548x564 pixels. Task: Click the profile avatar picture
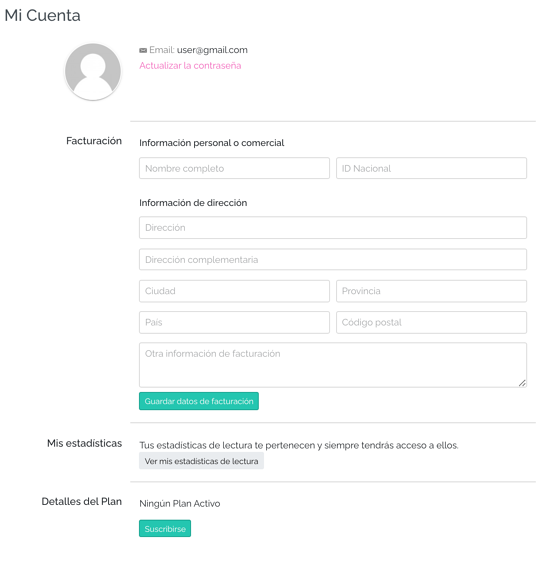(x=93, y=72)
